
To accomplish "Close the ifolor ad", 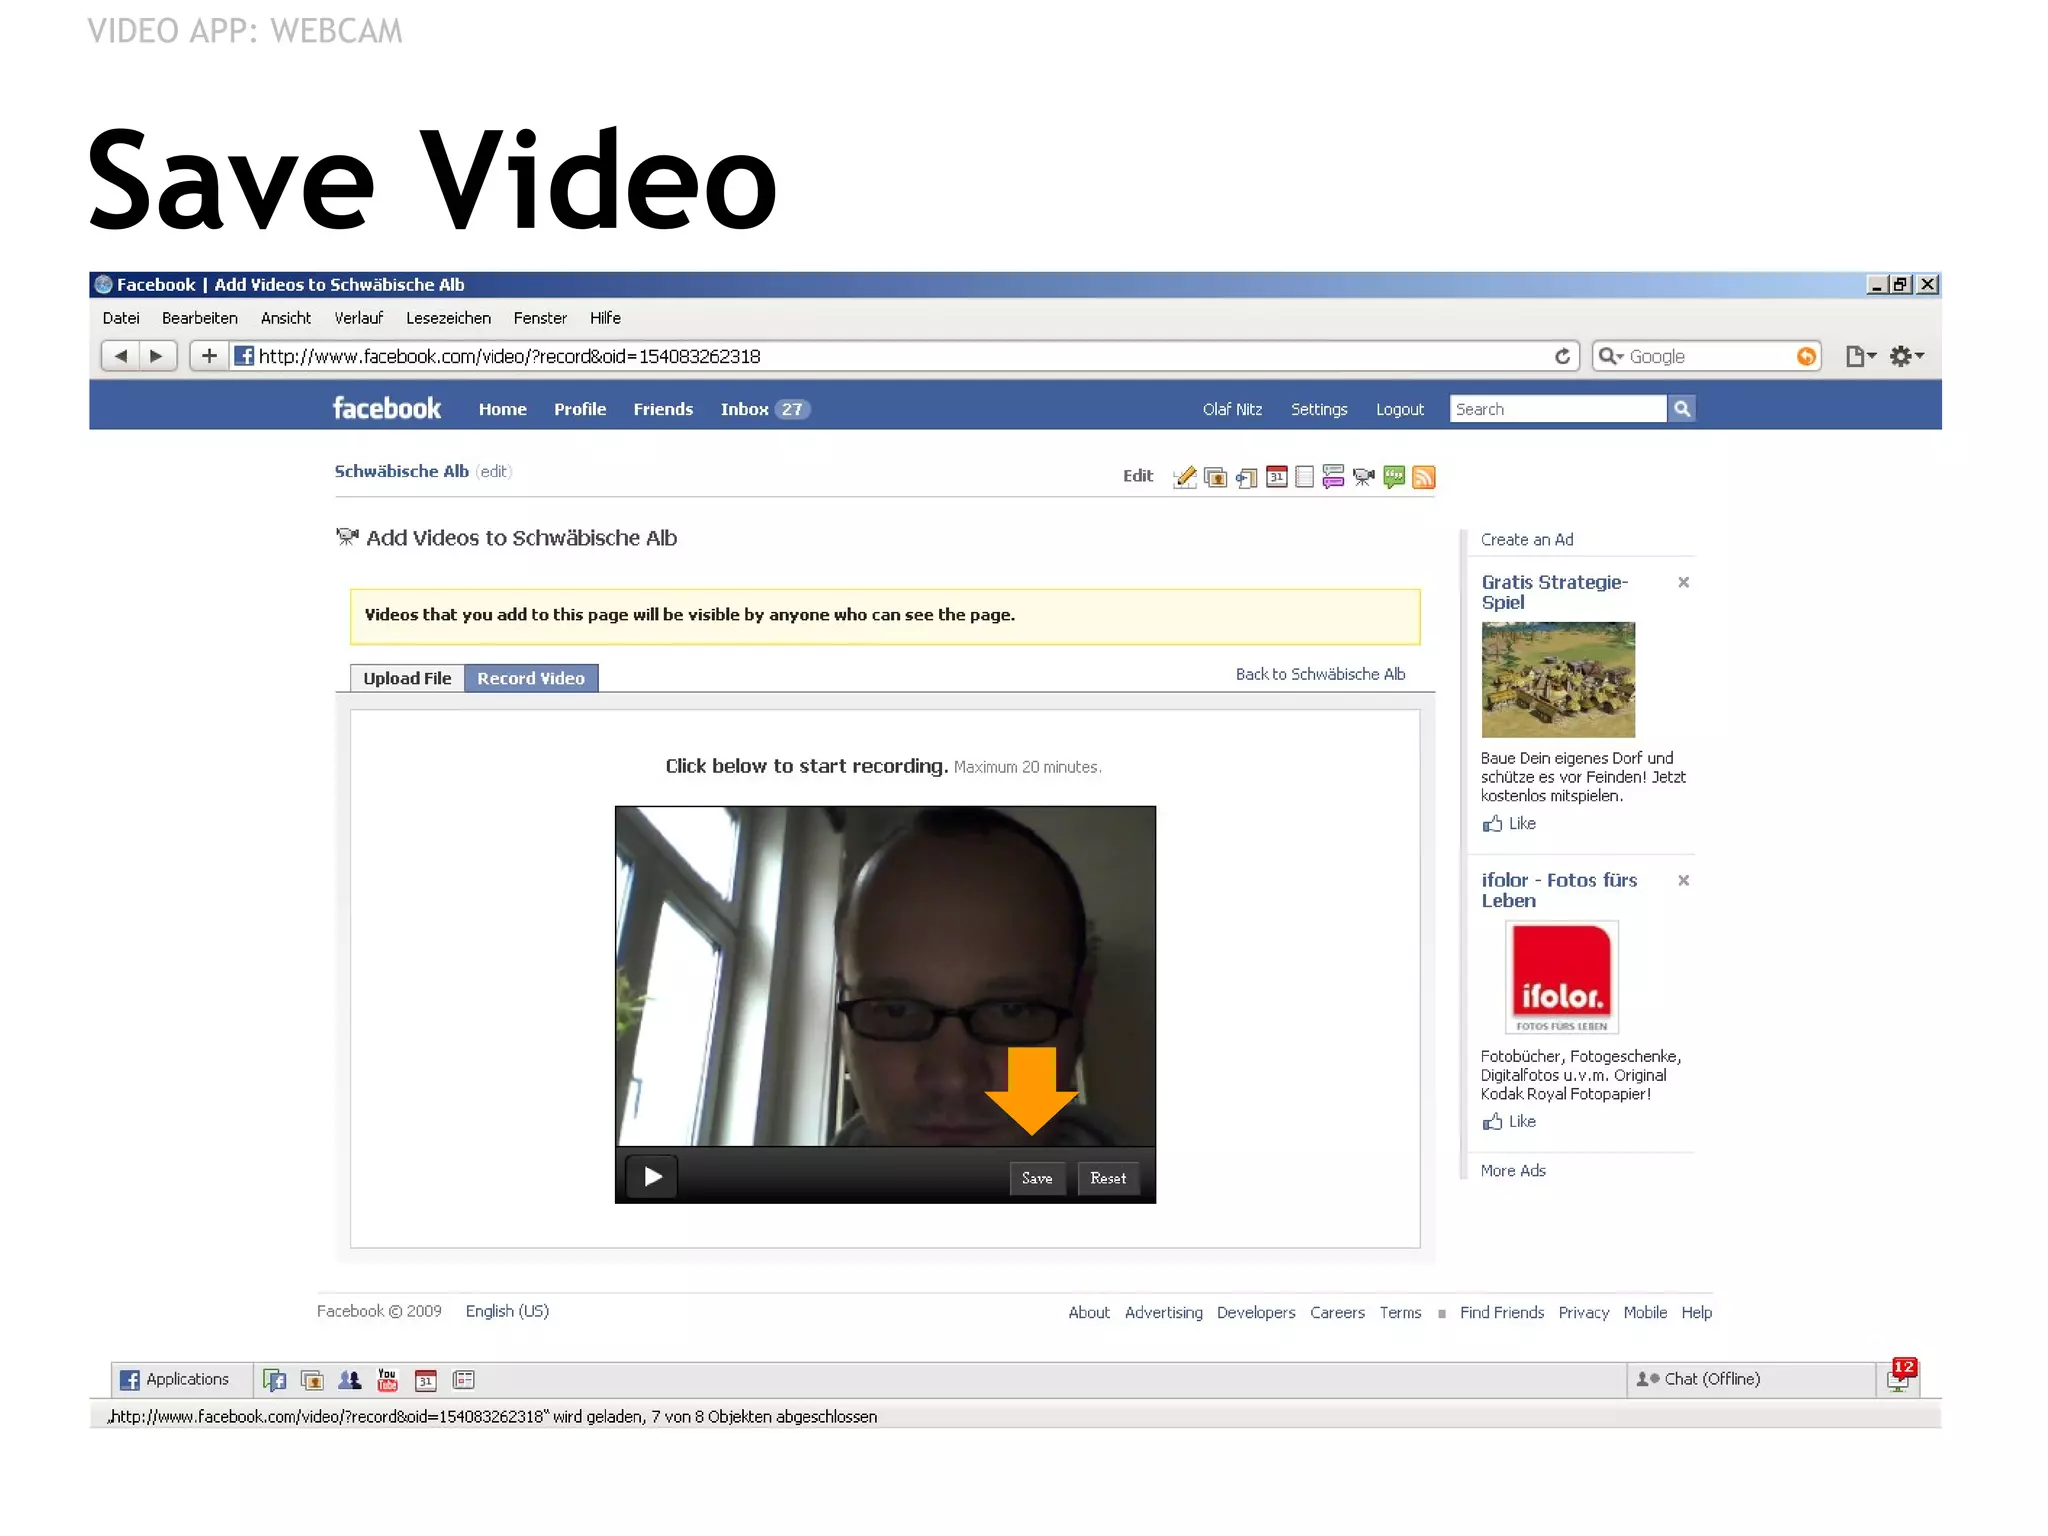I will 1683,880.
